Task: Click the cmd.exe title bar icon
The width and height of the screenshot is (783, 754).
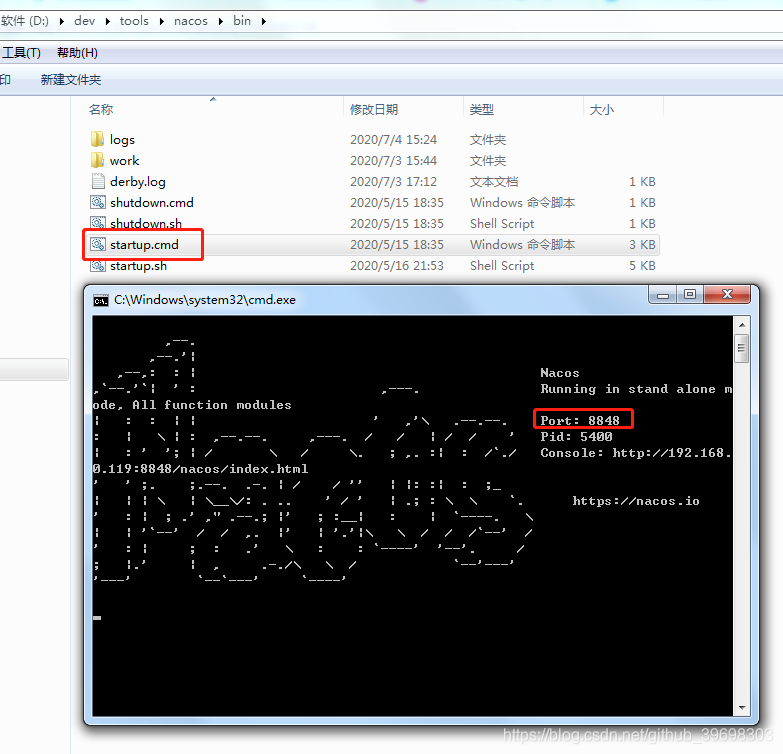Action: coord(101,300)
